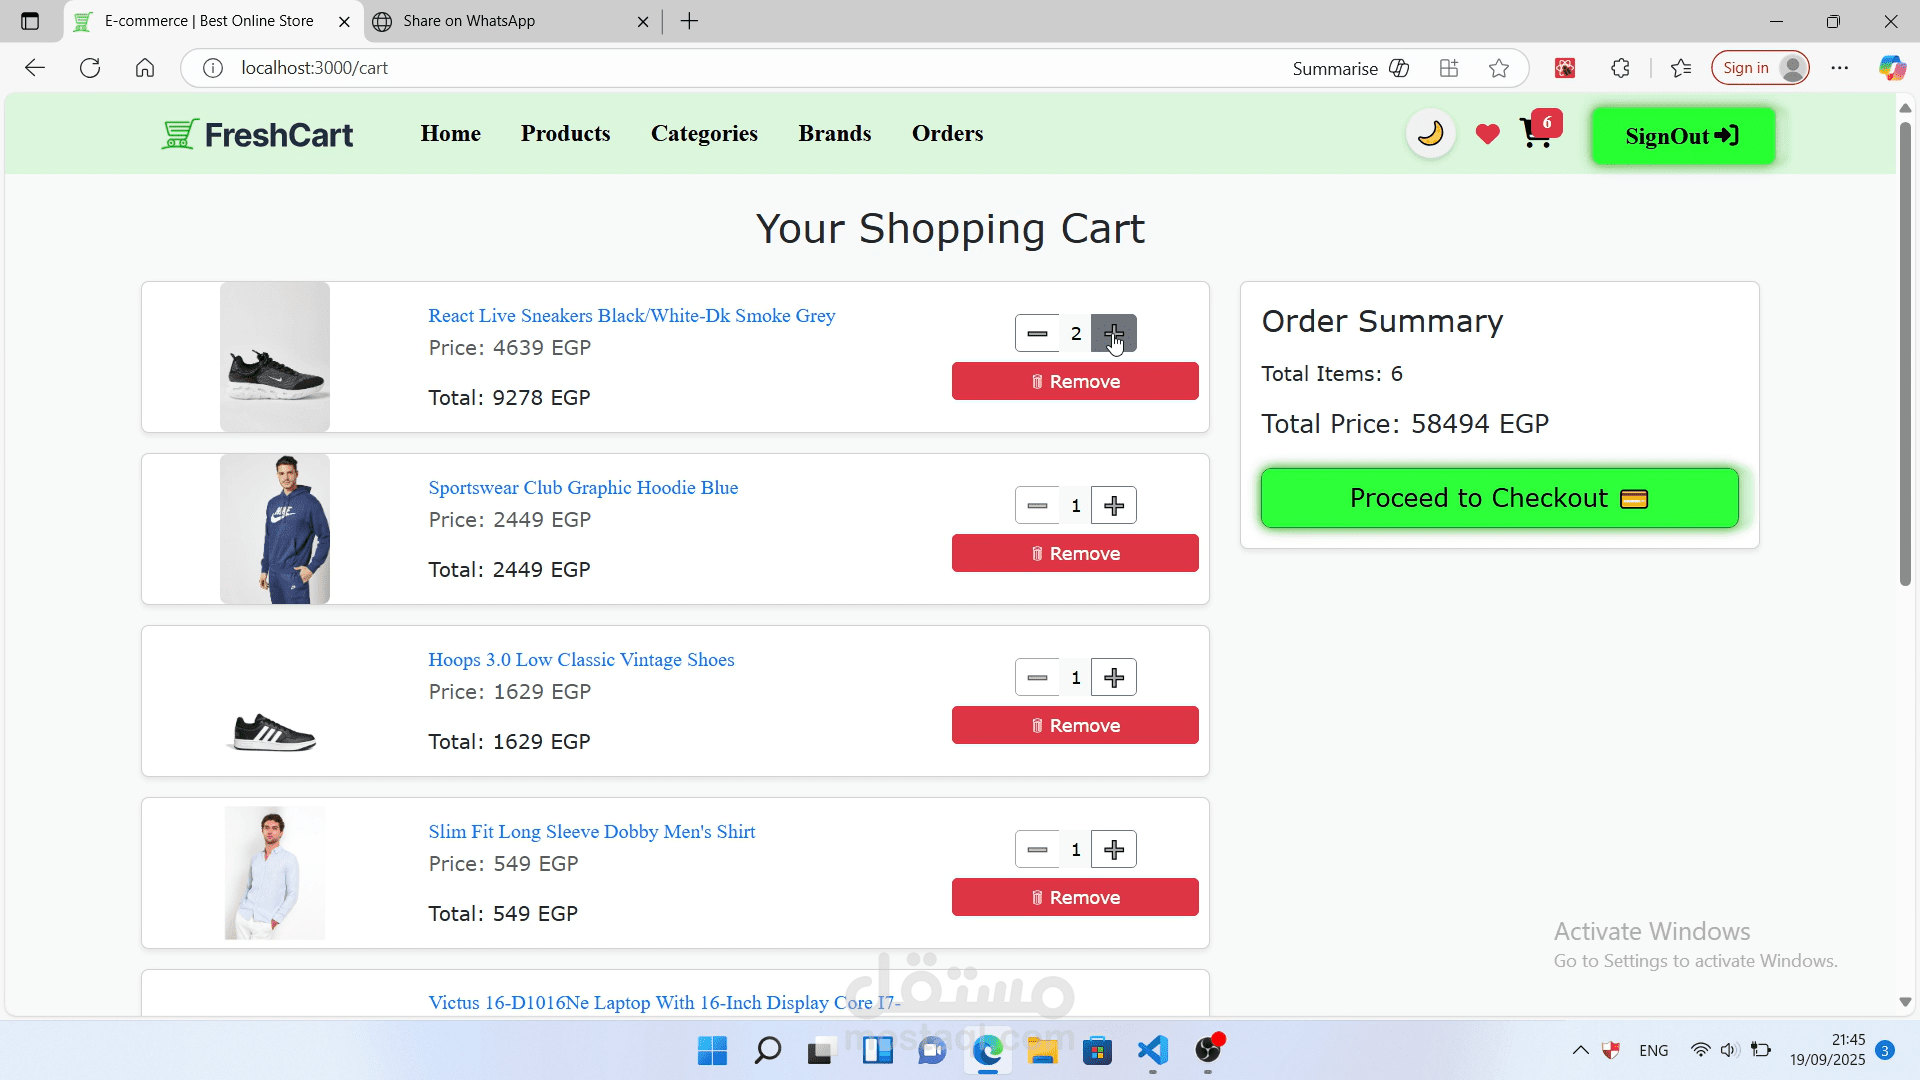The image size is (1920, 1080).
Task: Select the E-commerce Best Online Store tab
Action: 209,21
